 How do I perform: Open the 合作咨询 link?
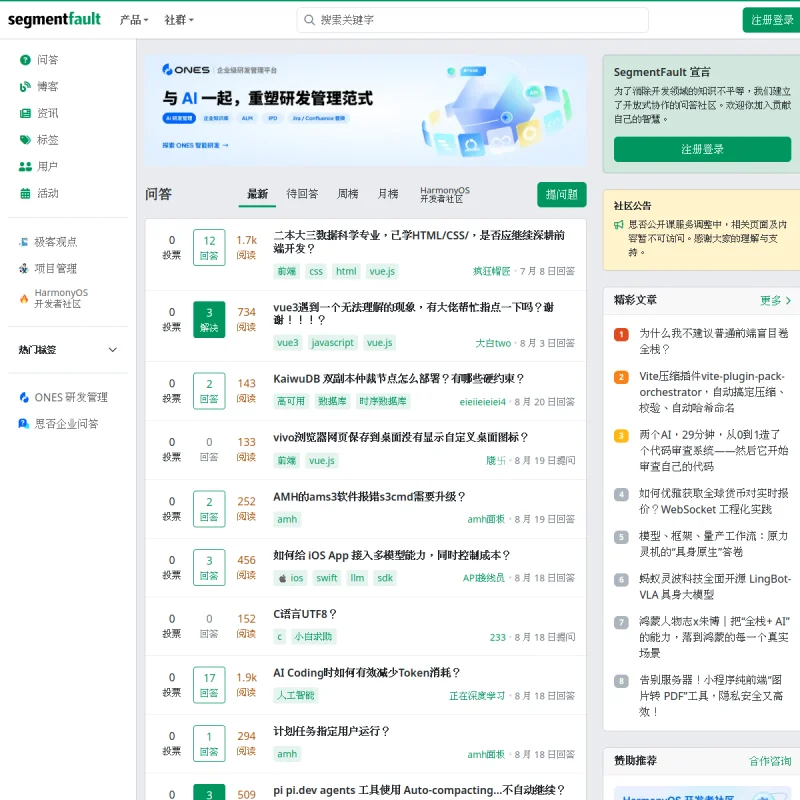click(769, 761)
